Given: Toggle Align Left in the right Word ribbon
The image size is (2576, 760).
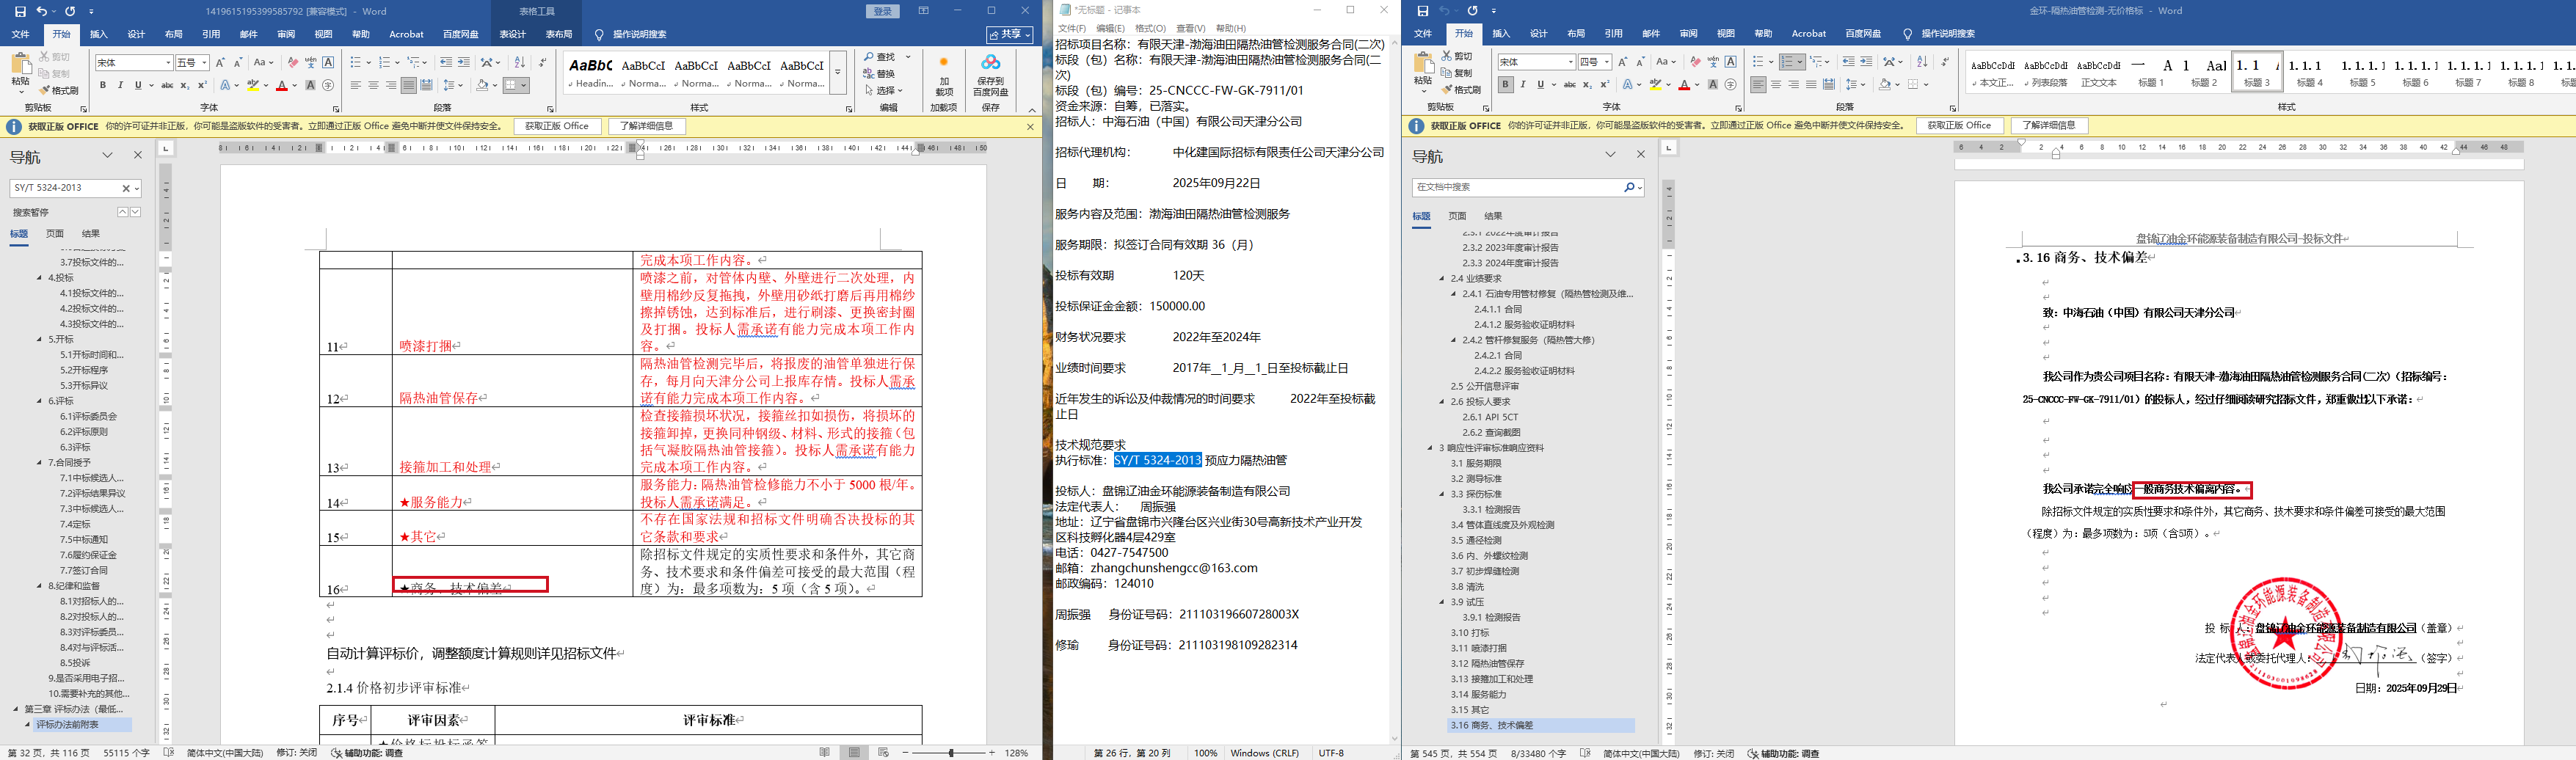Looking at the screenshot, I should (1758, 85).
